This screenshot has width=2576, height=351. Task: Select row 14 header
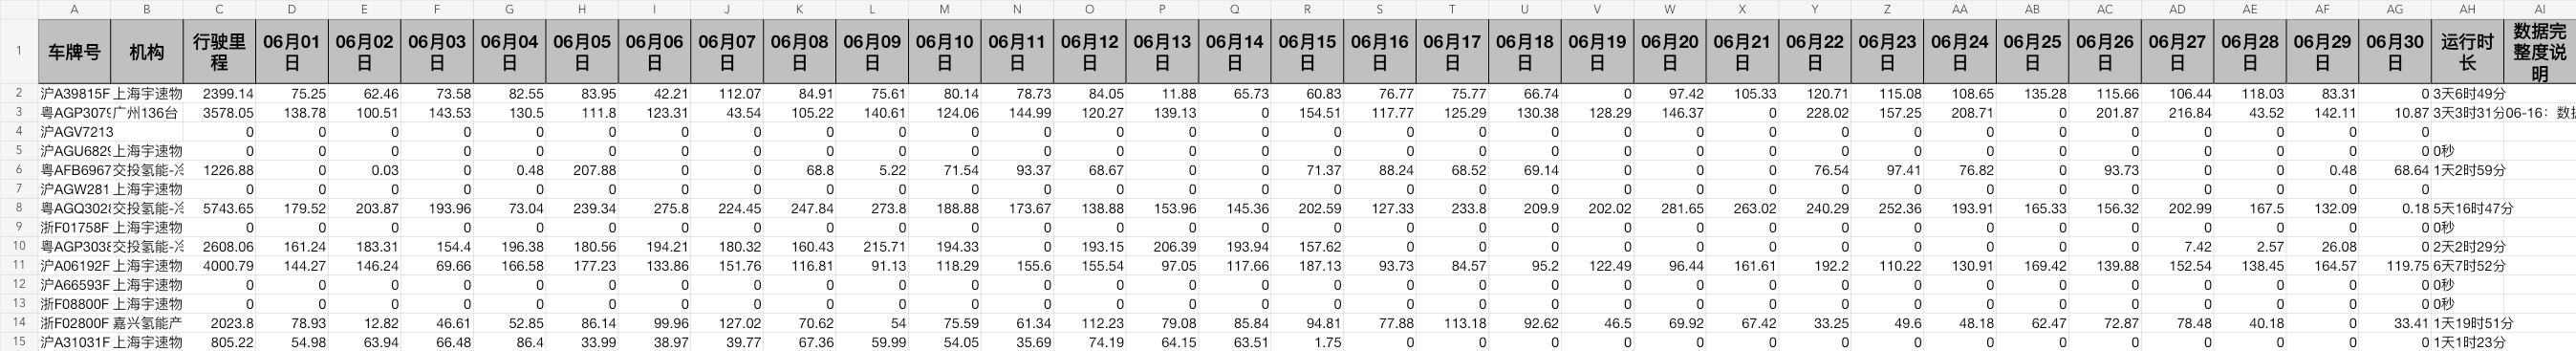[19, 323]
